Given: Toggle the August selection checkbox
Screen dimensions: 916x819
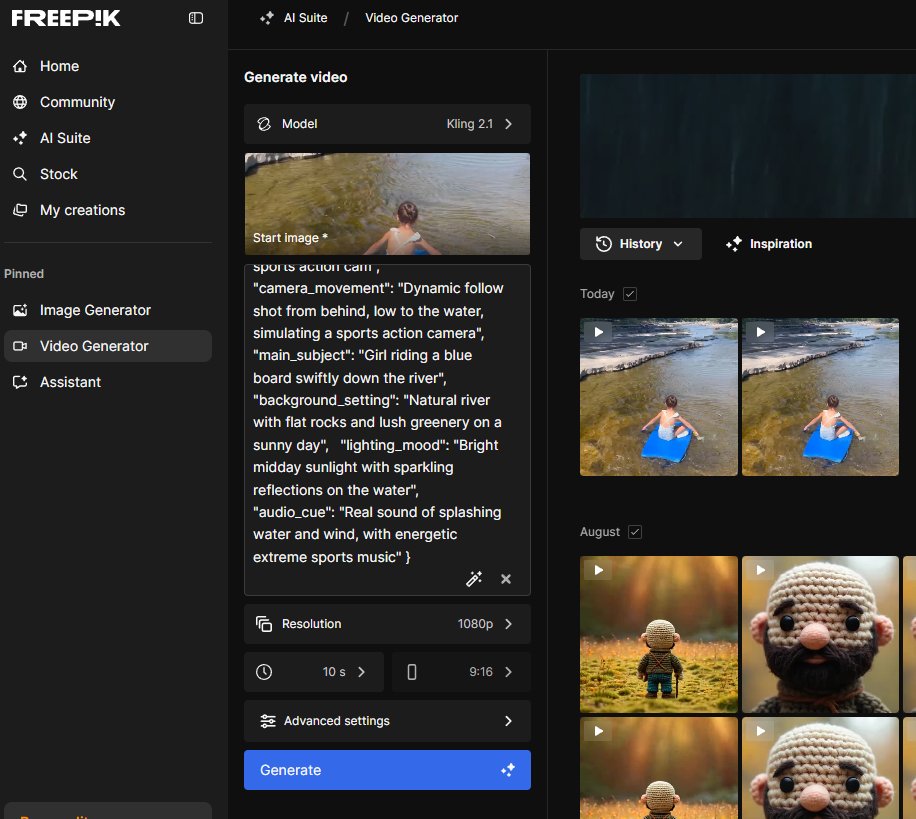Looking at the screenshot, I should (635, 532).
